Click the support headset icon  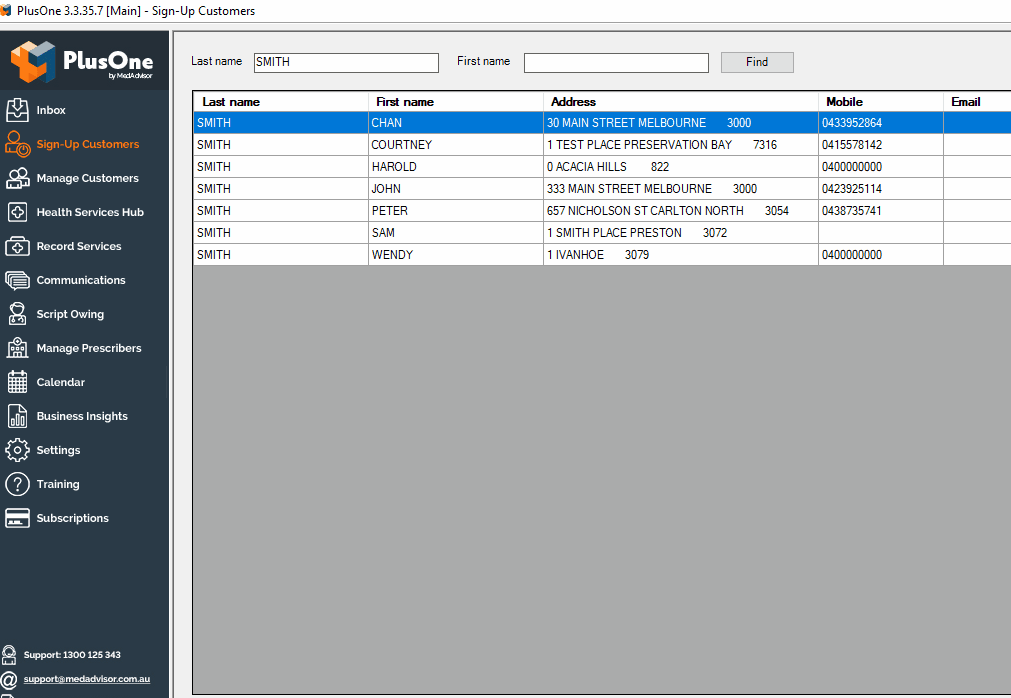tap(9, 654)
